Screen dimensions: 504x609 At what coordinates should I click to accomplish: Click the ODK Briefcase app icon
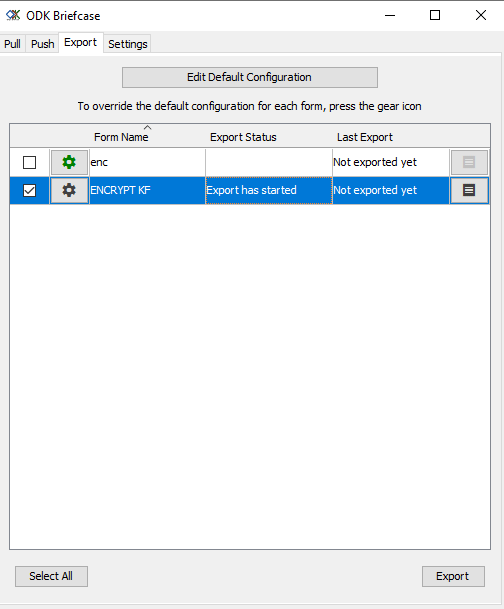[13, 16]
